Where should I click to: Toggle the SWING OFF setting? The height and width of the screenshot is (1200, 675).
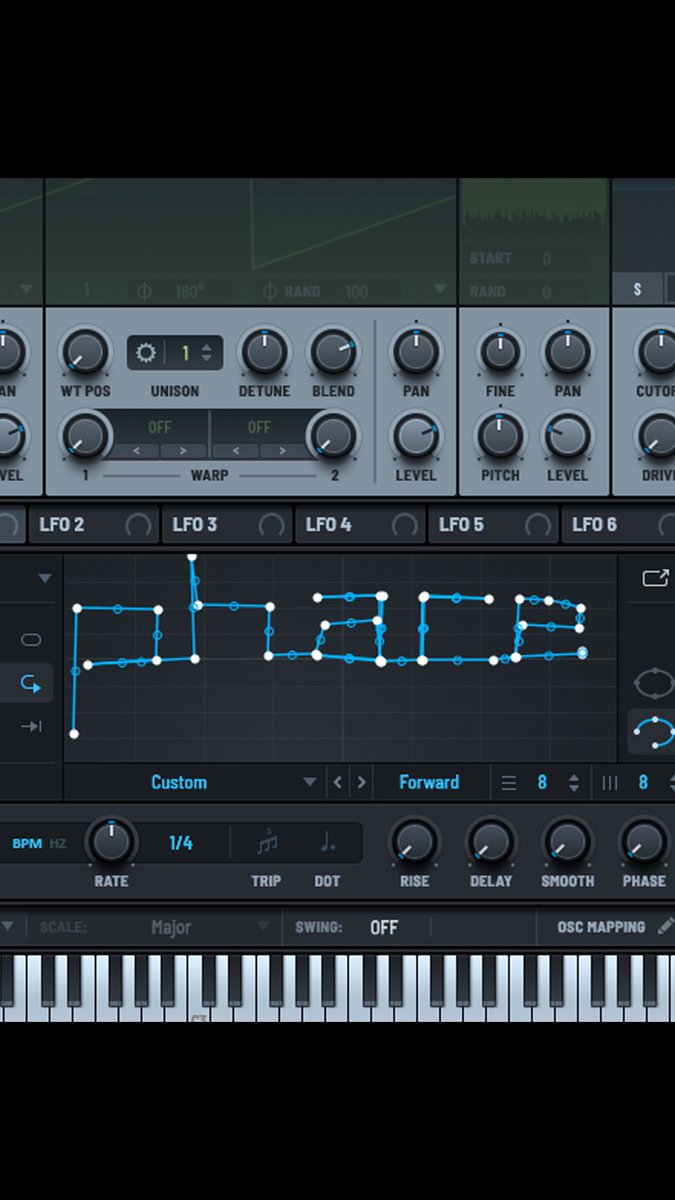(x=384, y=927)
